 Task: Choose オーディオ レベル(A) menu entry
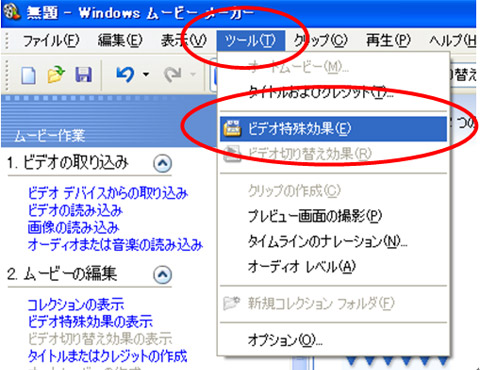(x=333, y=267)
